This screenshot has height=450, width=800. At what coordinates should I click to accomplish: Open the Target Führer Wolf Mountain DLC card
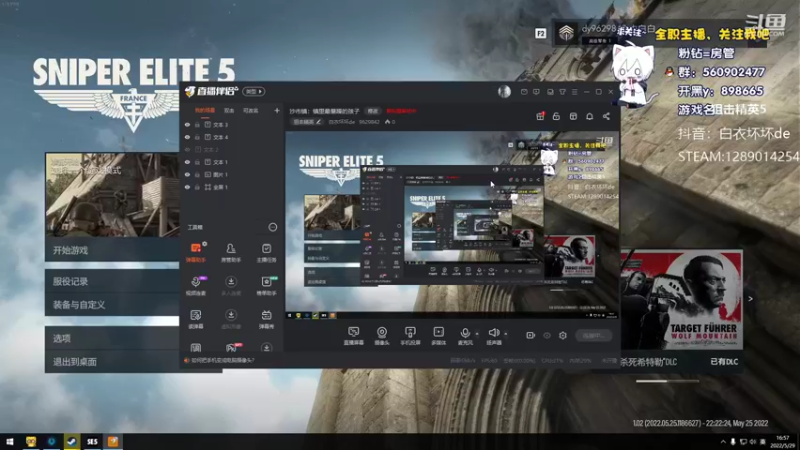tap(682, 300)
